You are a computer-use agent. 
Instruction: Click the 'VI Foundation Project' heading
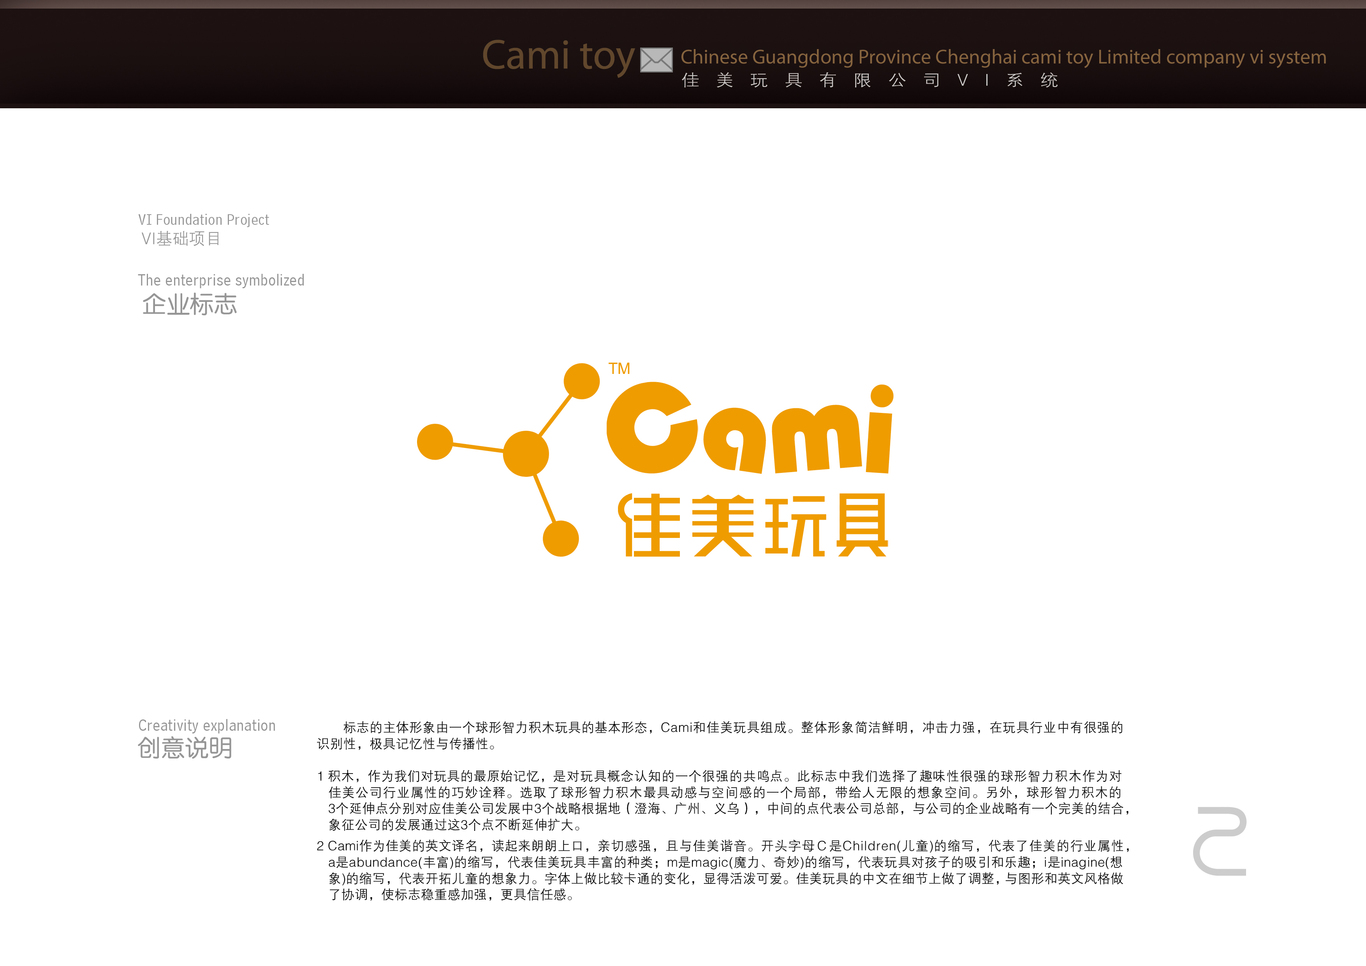click(x=203, y=220)
